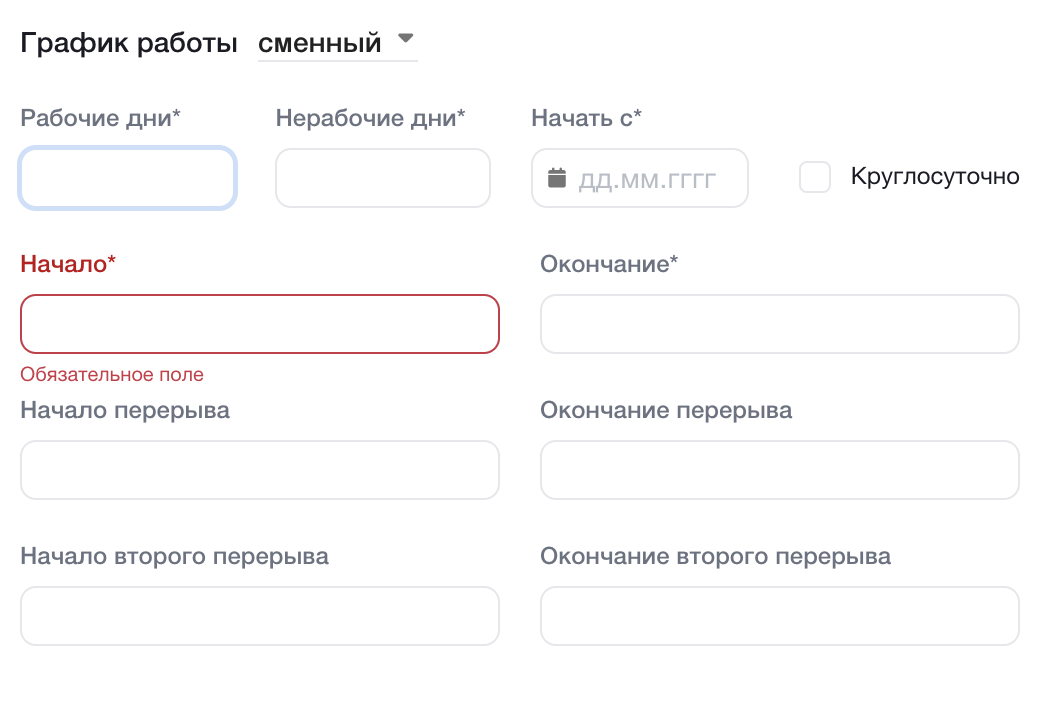Click the selected value сменный
This screenshot has height=704, width=1052.
[320, 43]
